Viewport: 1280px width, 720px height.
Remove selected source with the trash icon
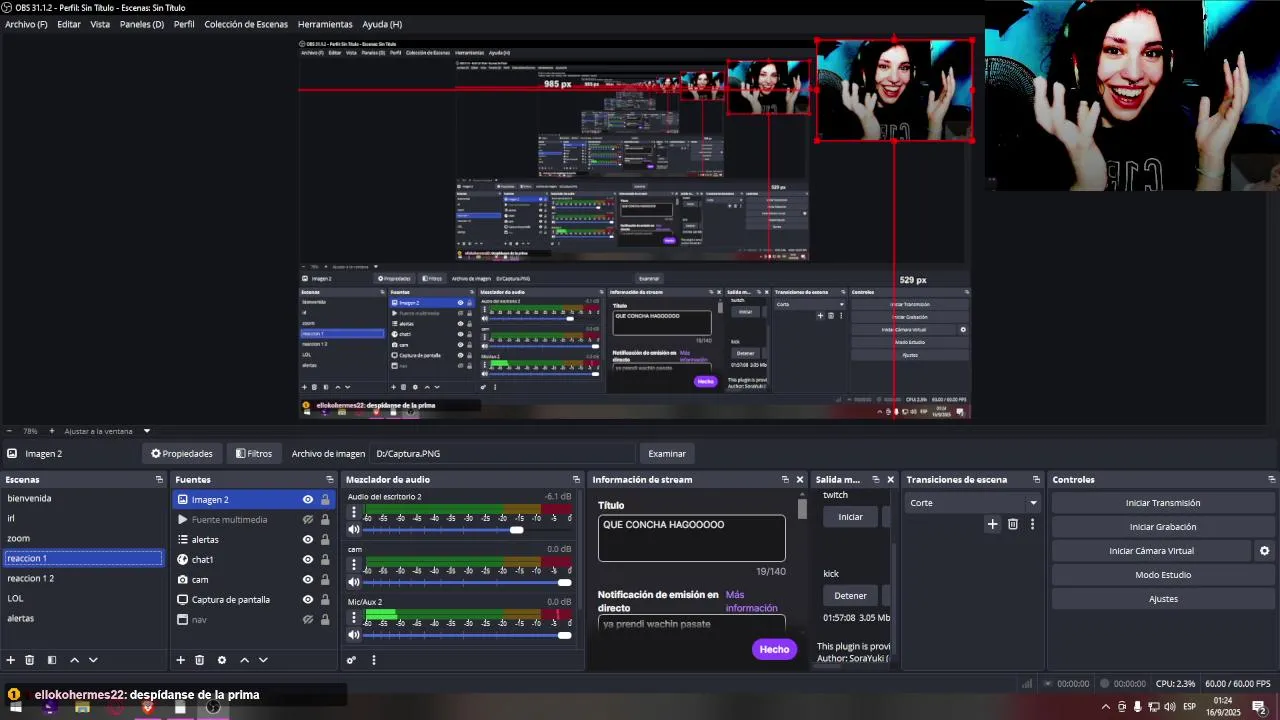click(x=200, y=660)
